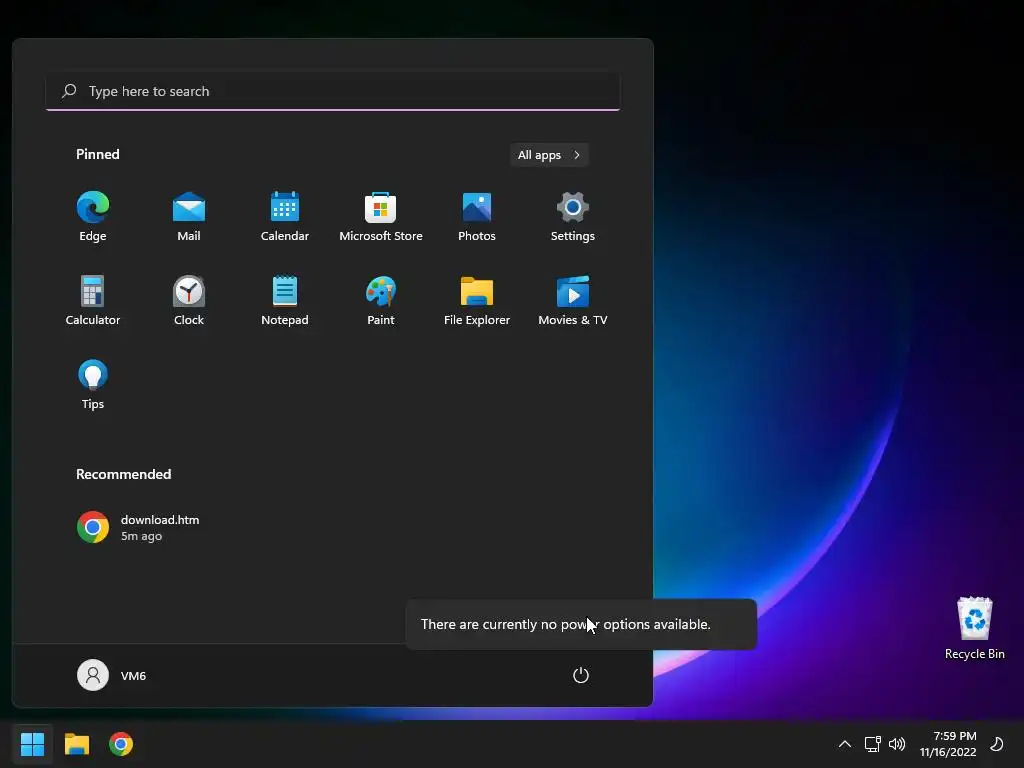
Task: Click the Windows Start button on taskbar
Action: [x=33, y=744]
